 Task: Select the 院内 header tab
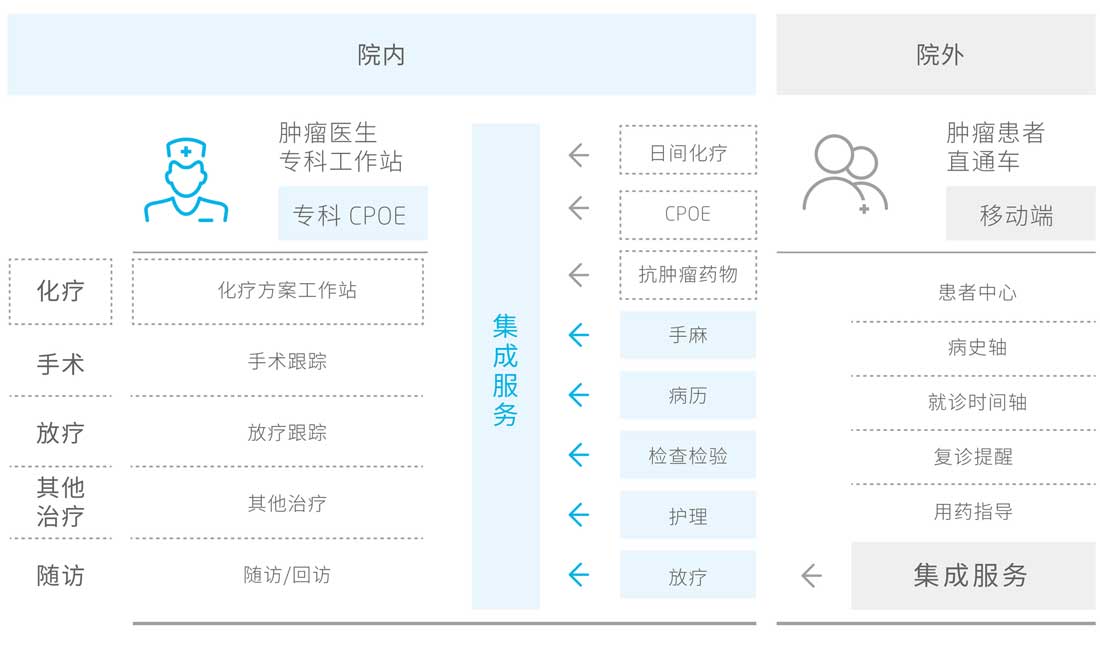pyautogui.click(x=381, y=55)
